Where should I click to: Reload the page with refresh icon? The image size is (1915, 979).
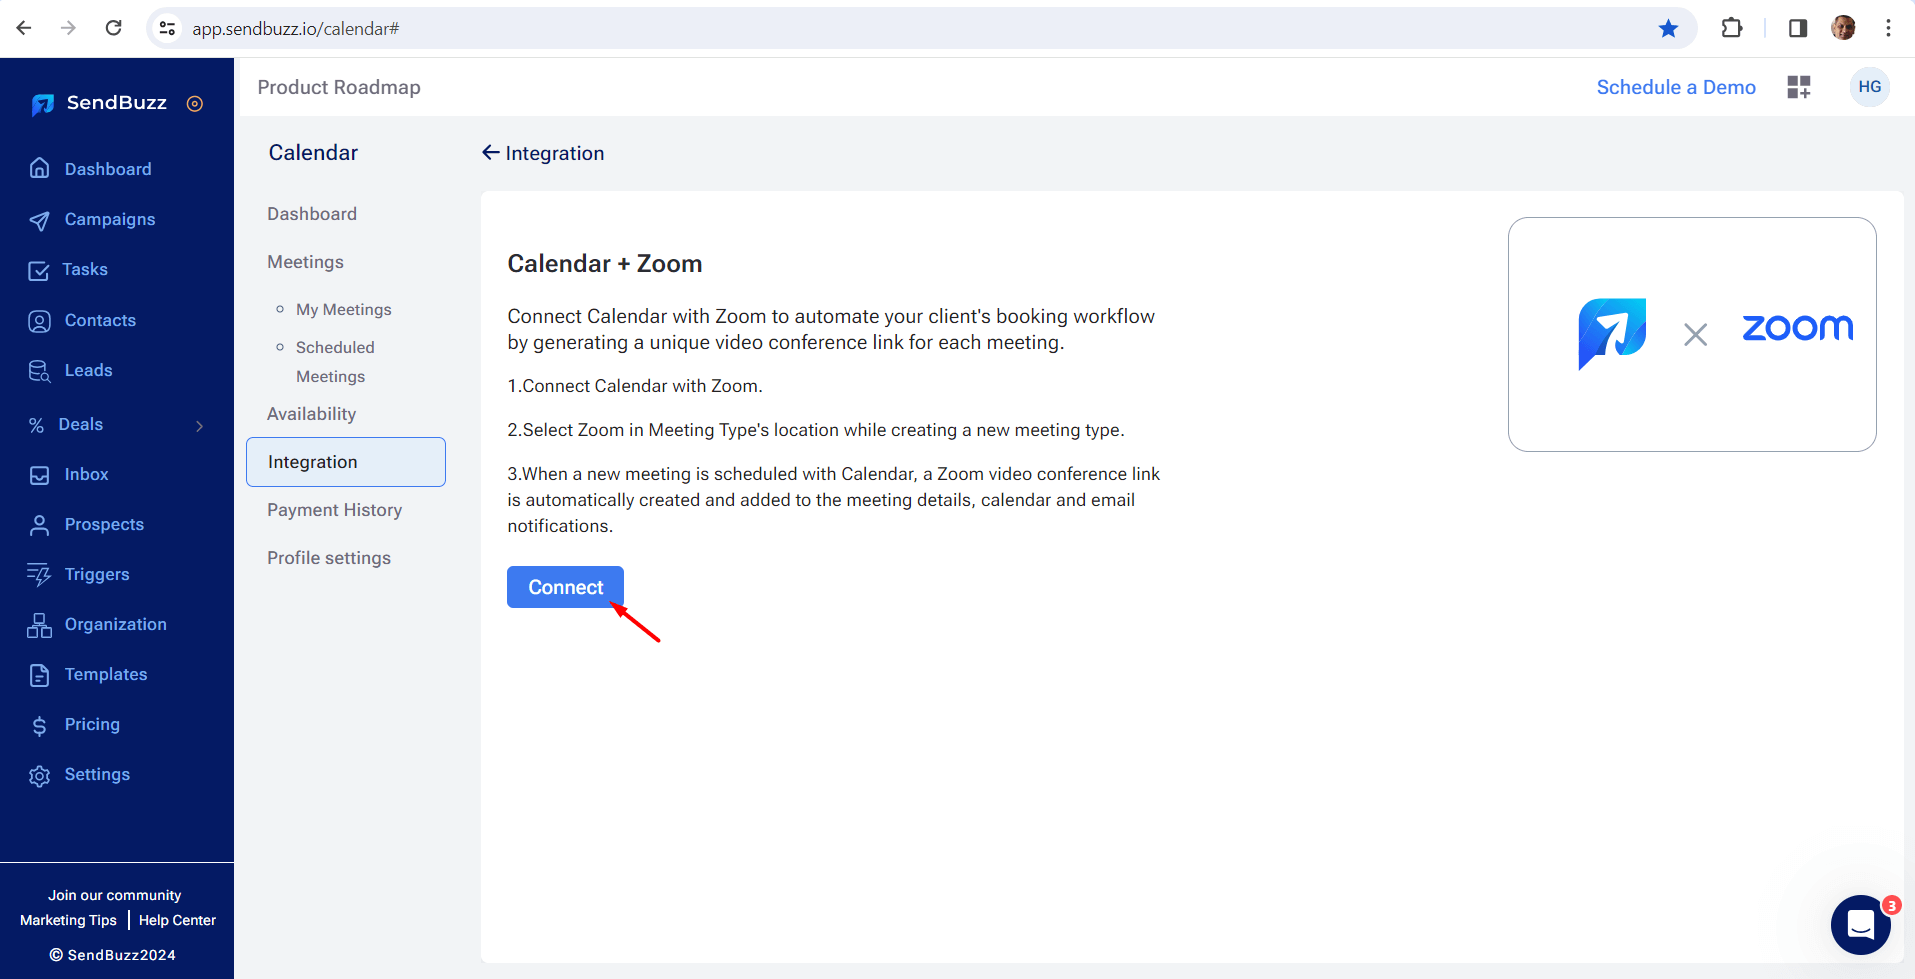point(114,28)
